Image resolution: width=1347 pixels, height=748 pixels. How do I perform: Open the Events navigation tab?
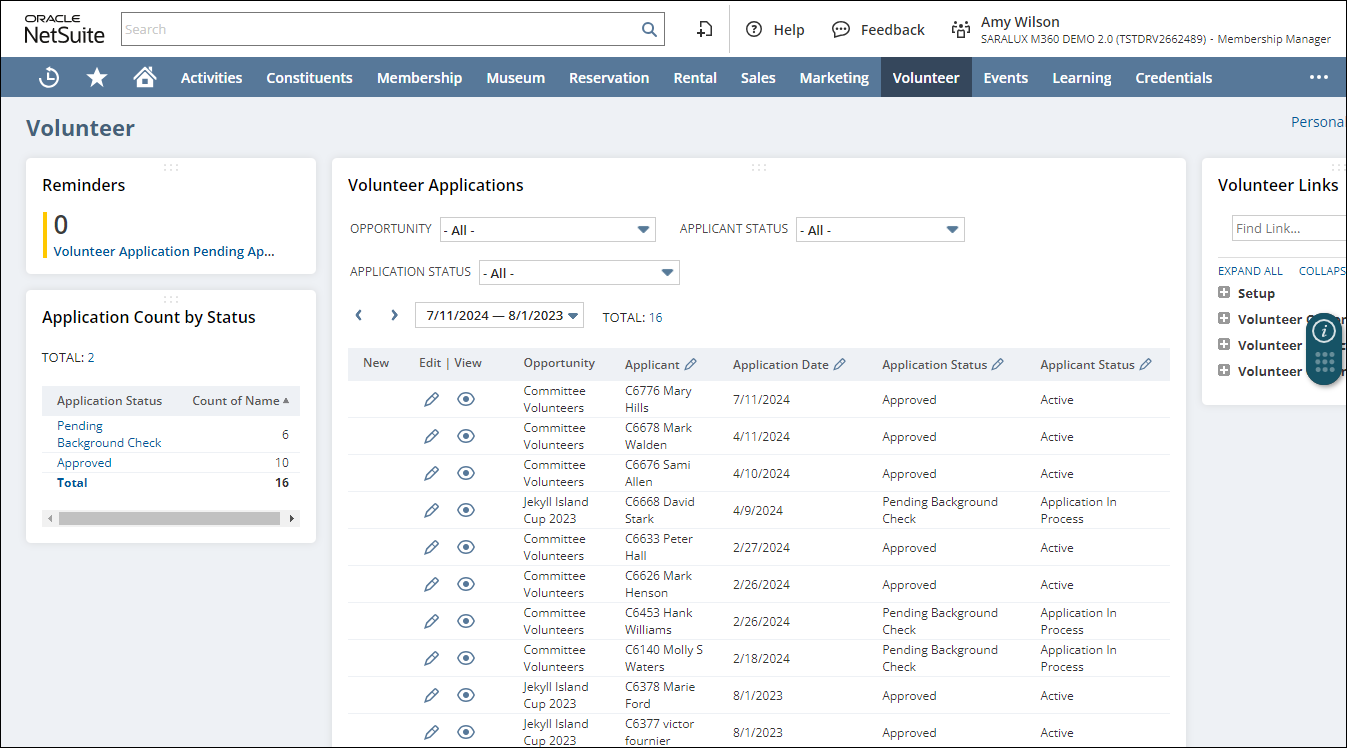(1005, 78)
